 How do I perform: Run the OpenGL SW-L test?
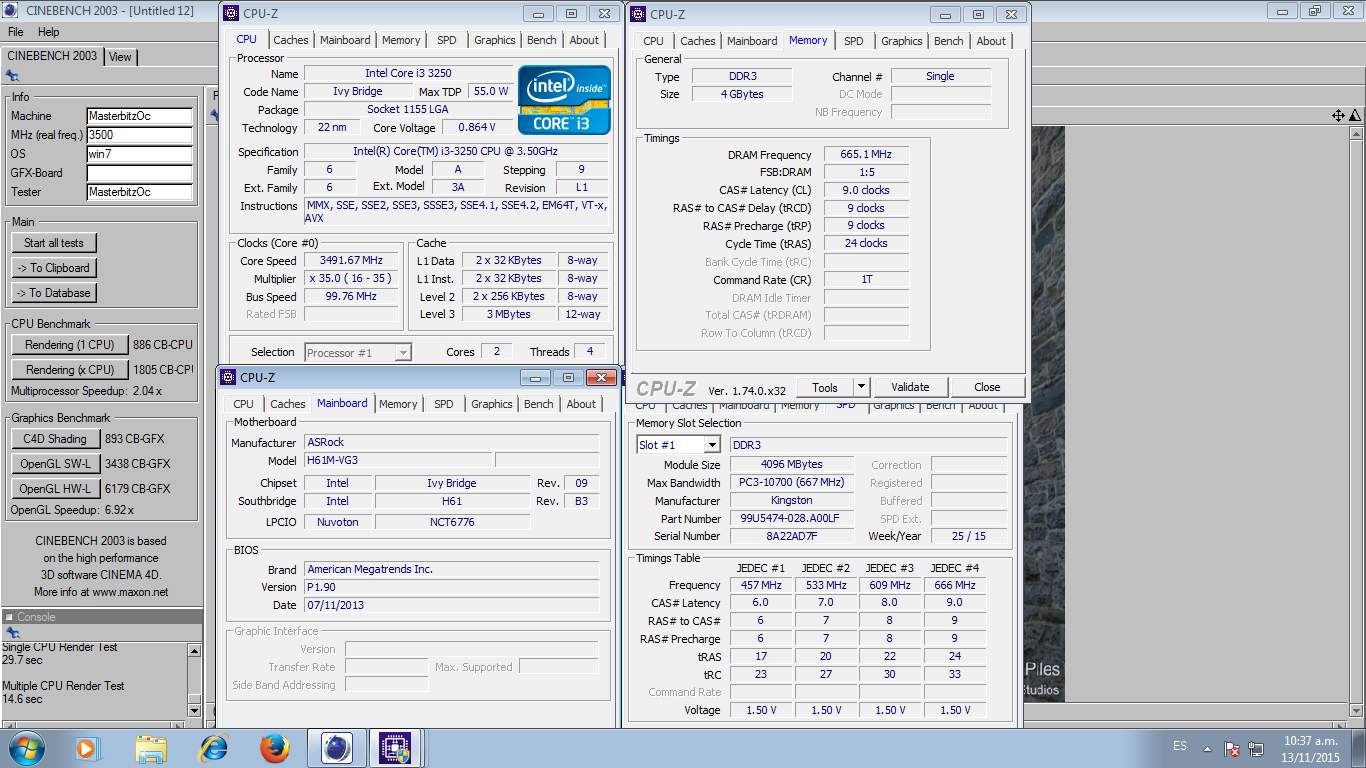click(x=55, y=464)
